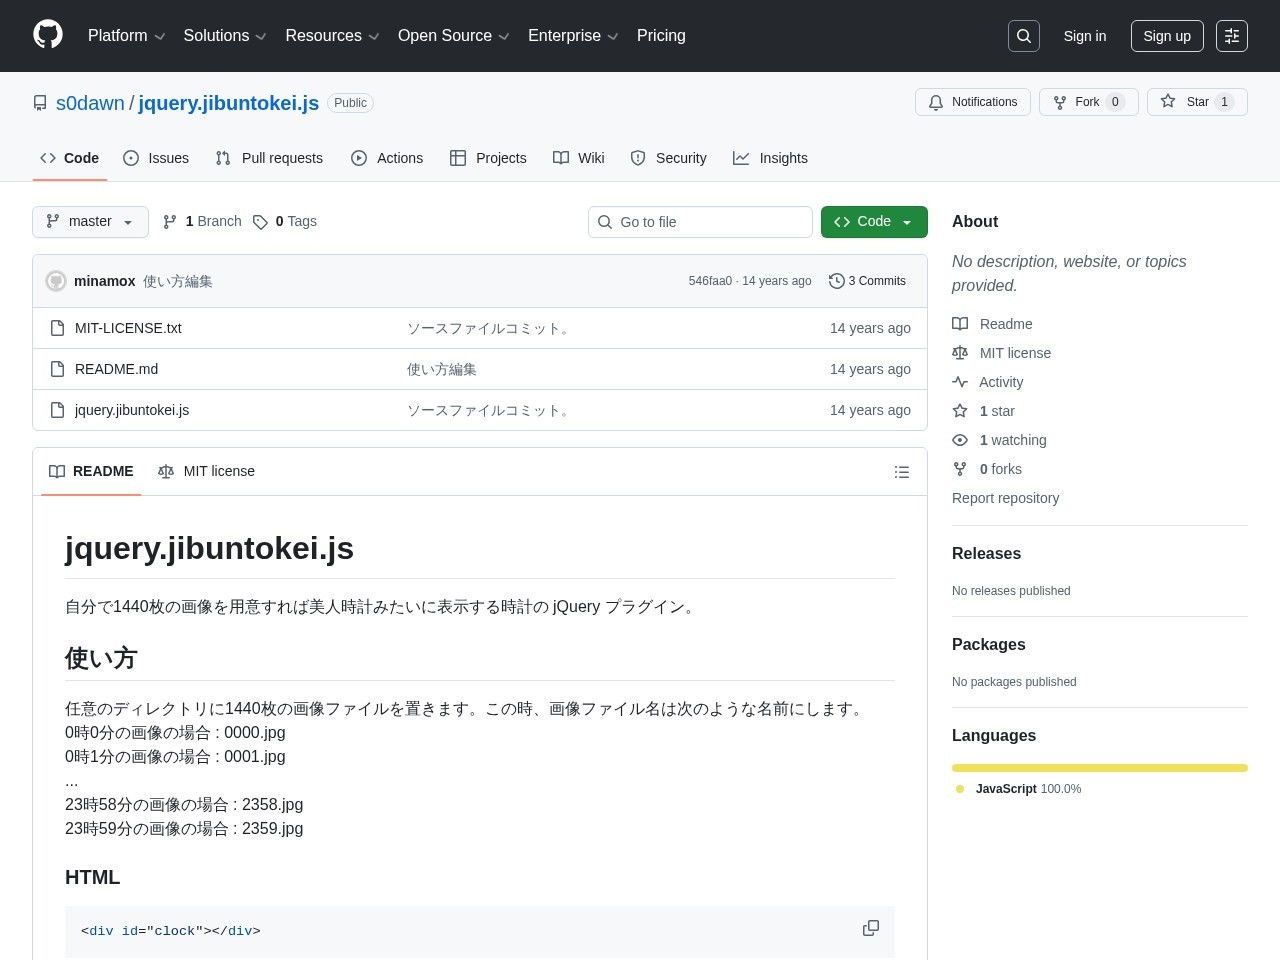The width and height of the screenshot is (1280, 960).
Task: Expand the master branch selector
Action: point(90,221)
